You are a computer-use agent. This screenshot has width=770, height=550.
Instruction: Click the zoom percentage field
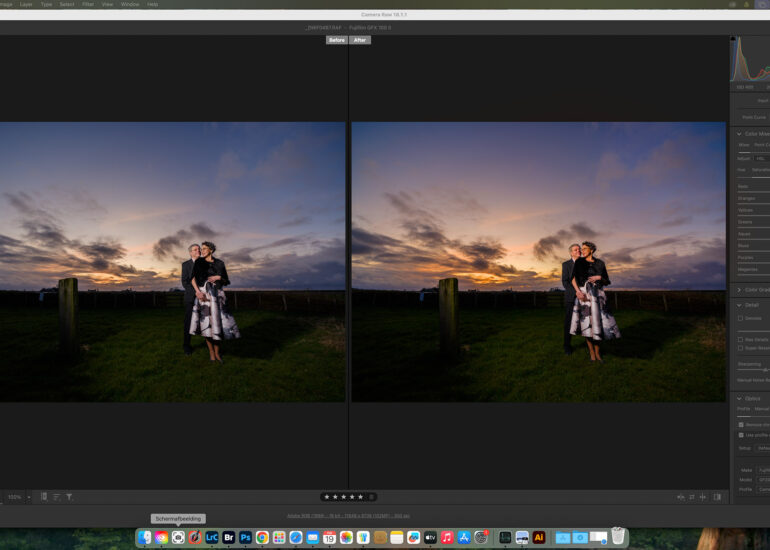14,497
